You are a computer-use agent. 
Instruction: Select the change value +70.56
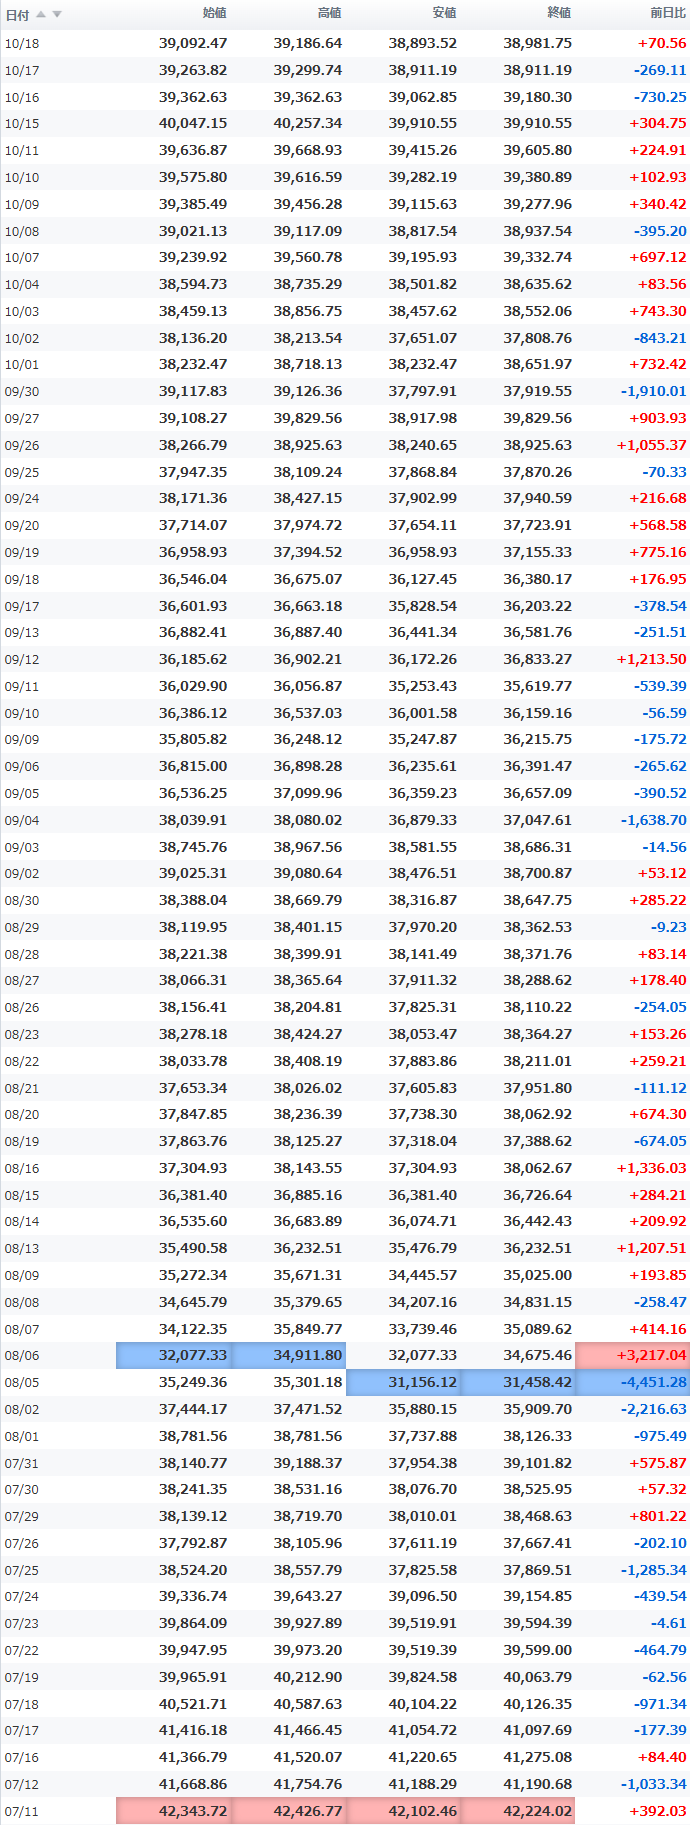pos(662,44)
